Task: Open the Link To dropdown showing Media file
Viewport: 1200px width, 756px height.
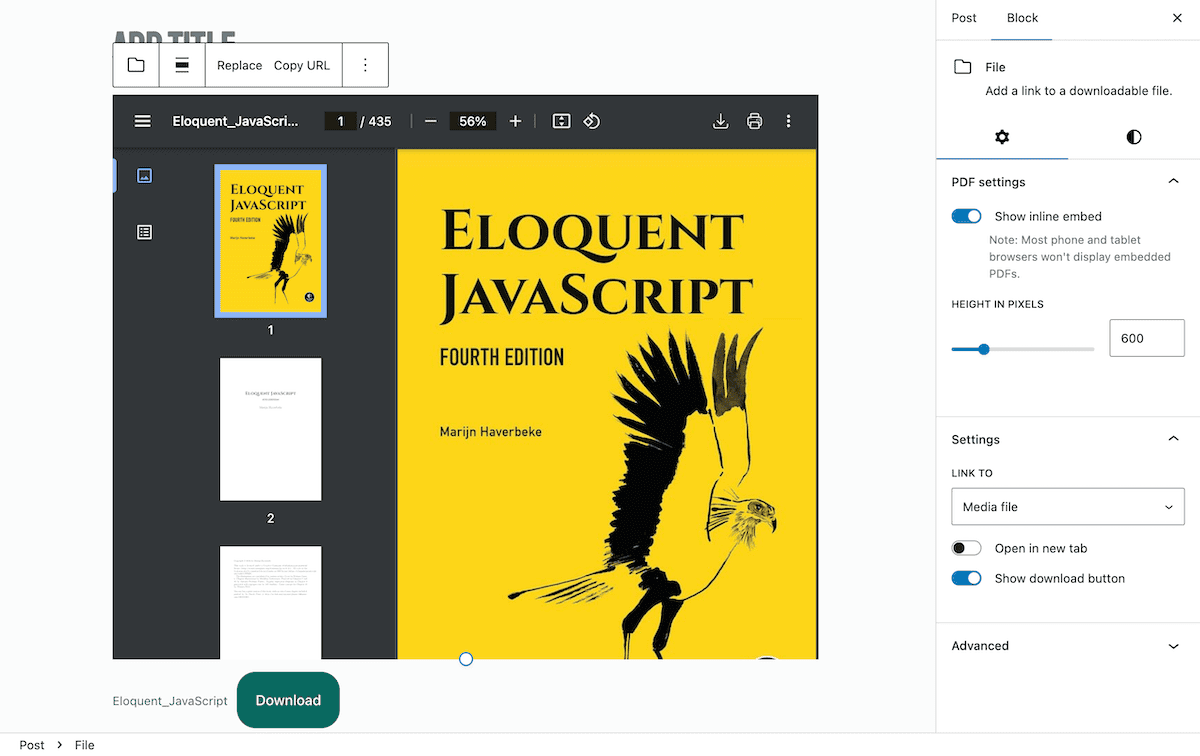Action: pyautogui.click(x=1068, y=507)
